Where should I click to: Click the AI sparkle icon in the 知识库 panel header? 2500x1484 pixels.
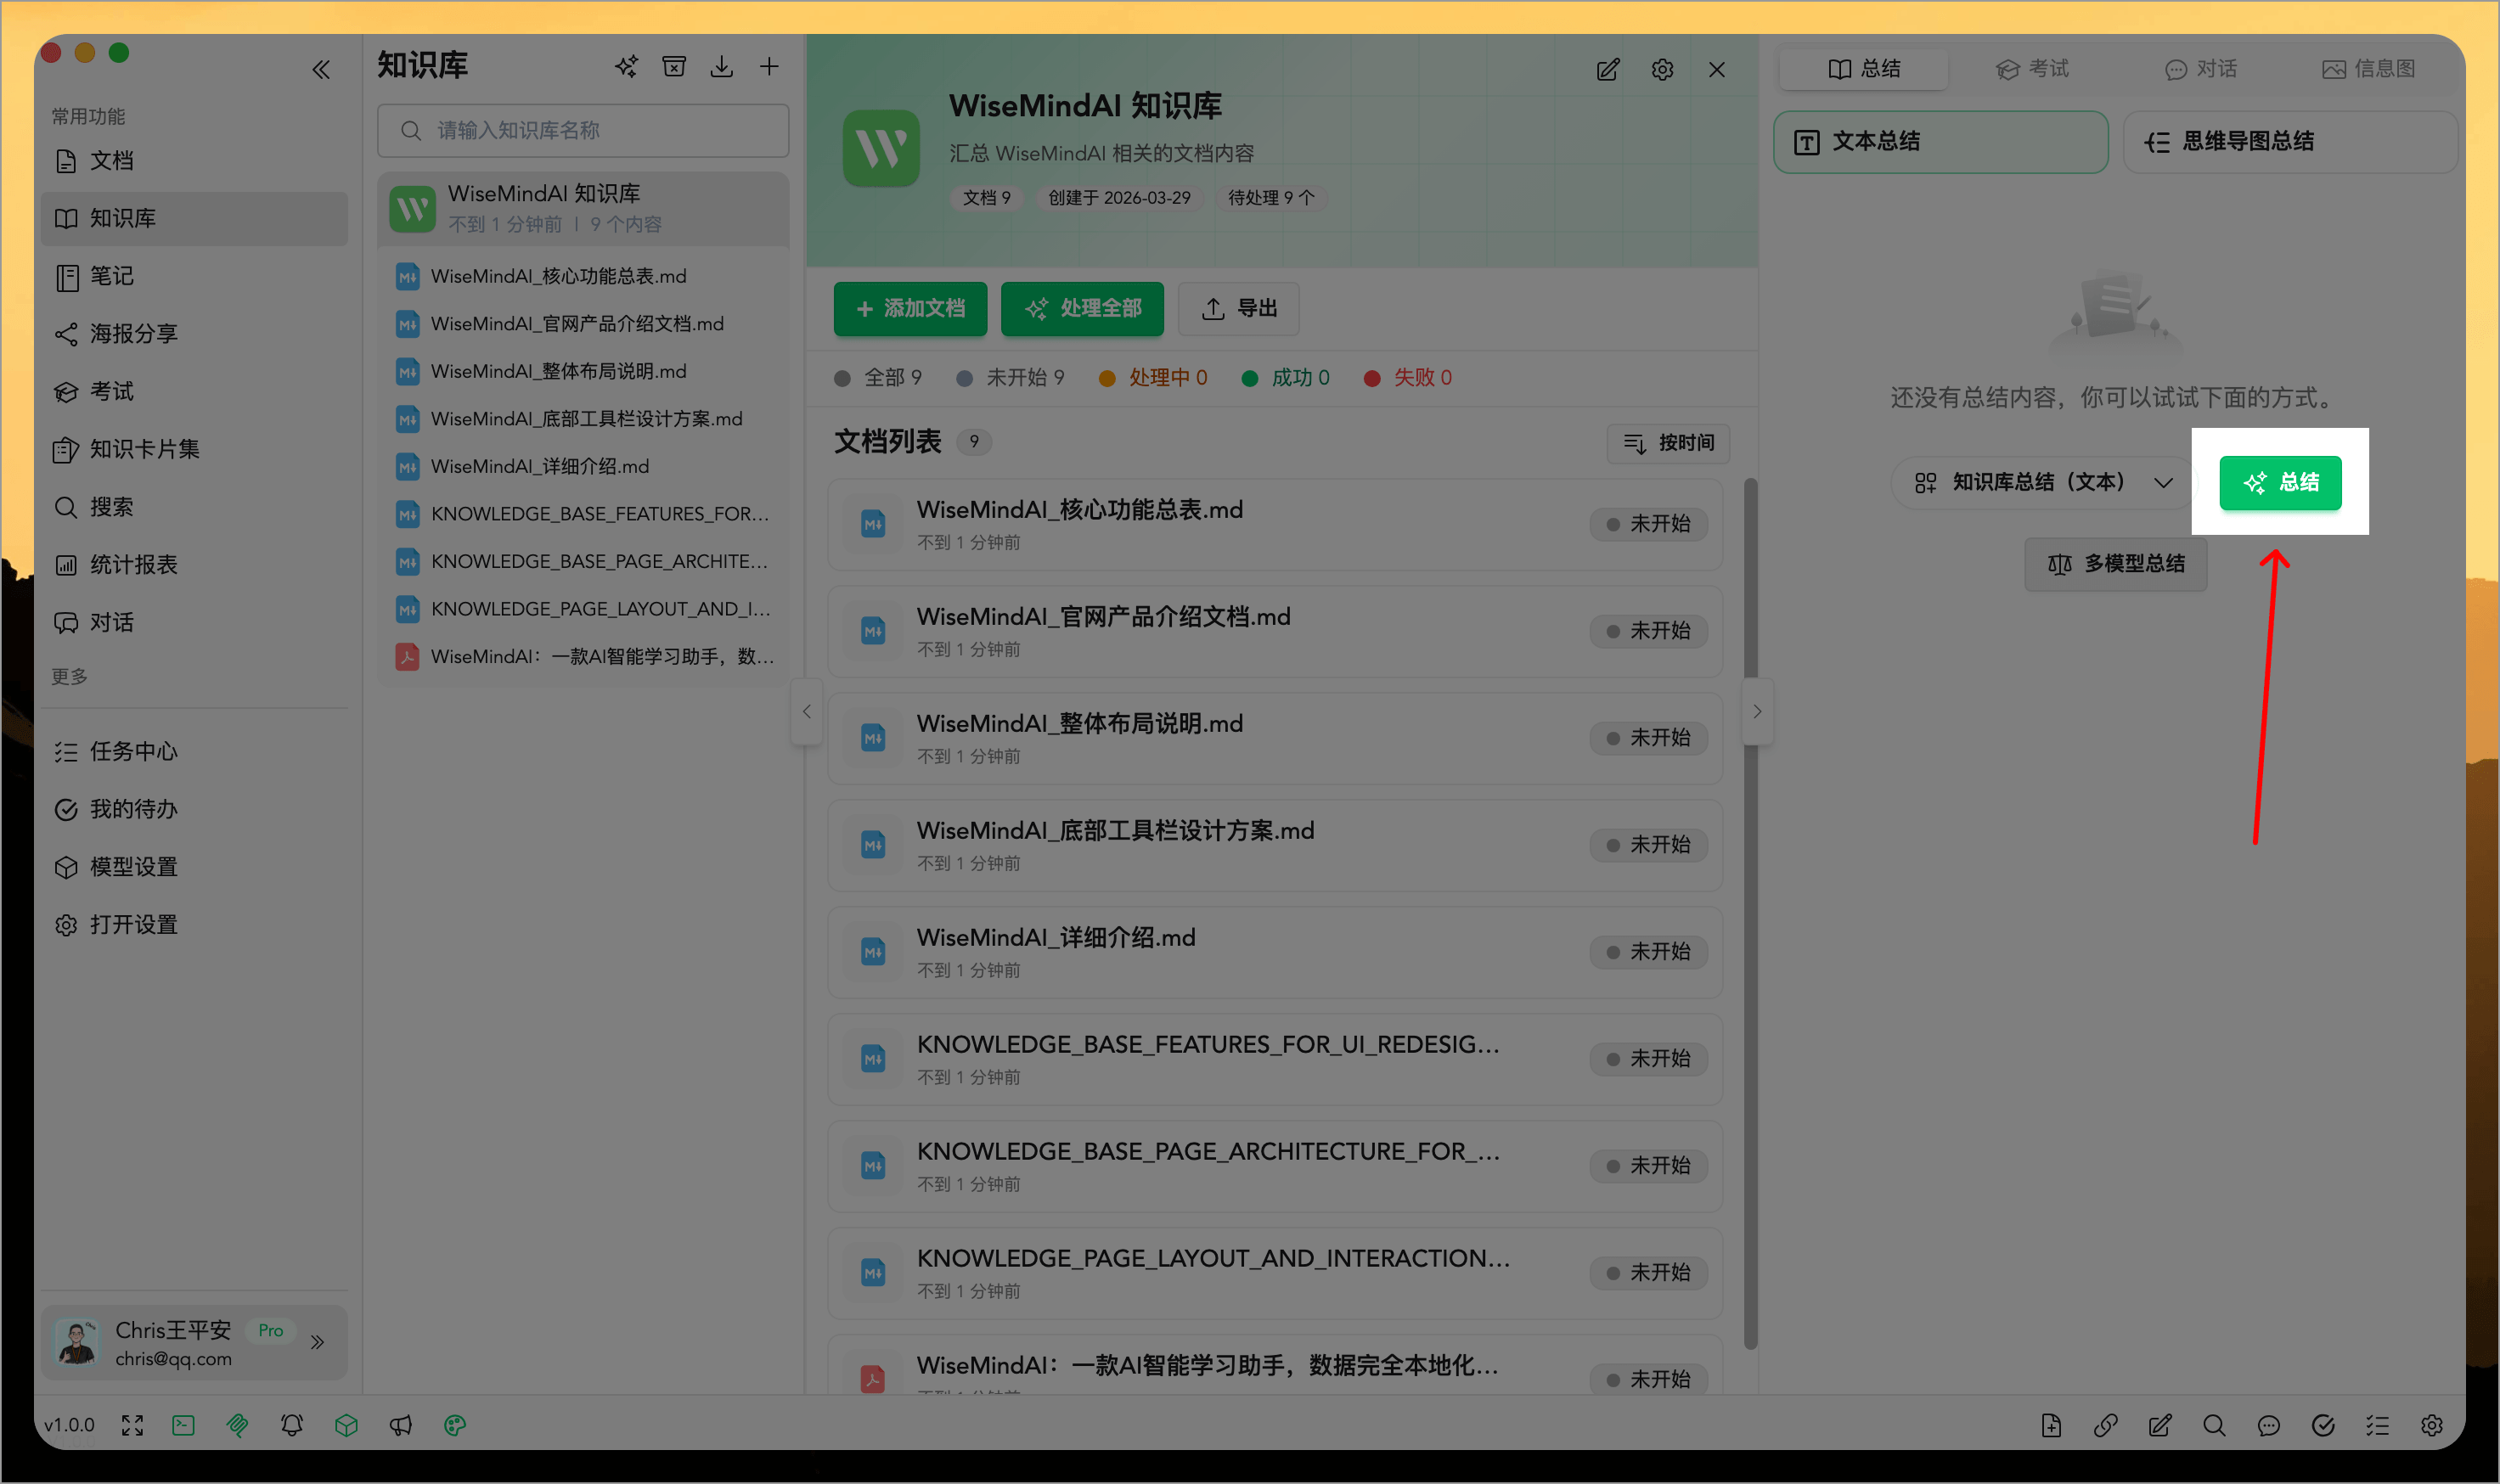point(626,66)
